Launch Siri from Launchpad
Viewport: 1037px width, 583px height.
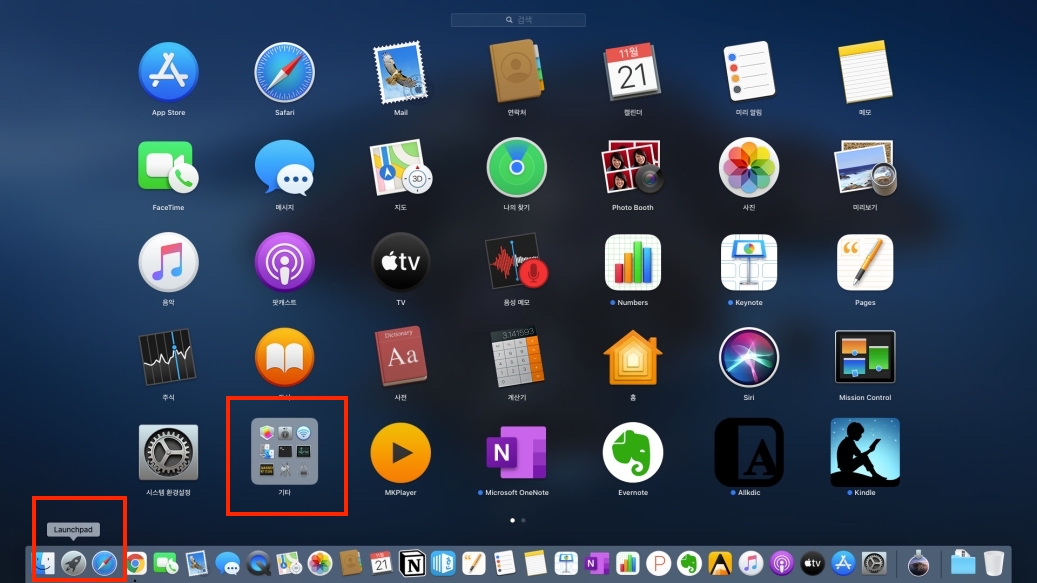[x=749, y=357]
